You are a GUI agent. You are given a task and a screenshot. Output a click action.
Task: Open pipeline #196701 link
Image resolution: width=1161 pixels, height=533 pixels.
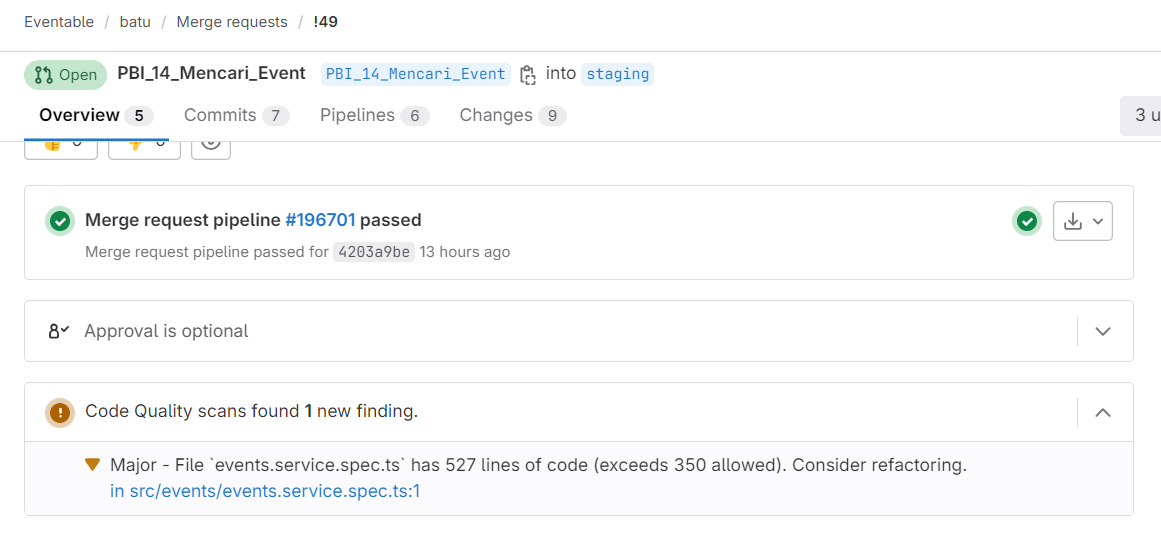tap(320, 220)
